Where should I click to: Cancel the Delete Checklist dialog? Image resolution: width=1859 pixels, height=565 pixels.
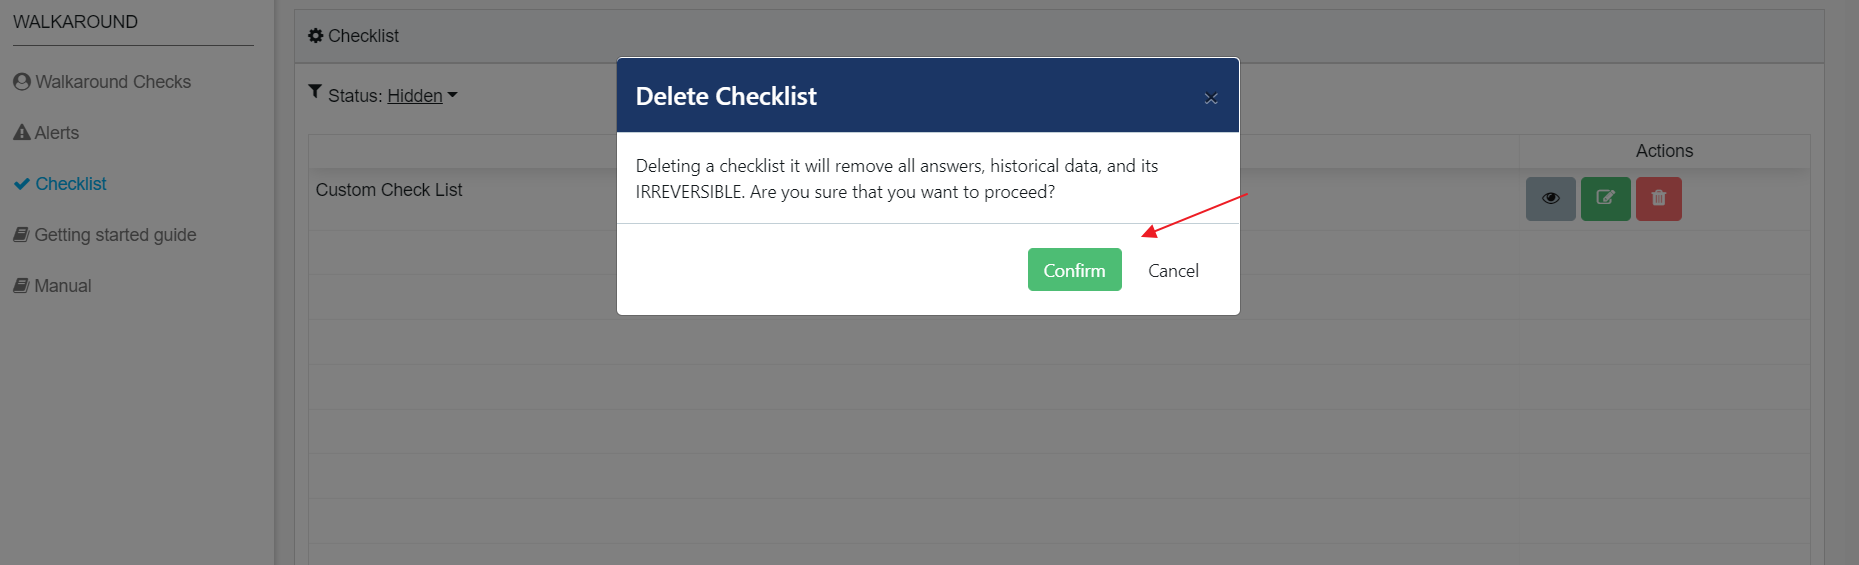(1173, 270)
